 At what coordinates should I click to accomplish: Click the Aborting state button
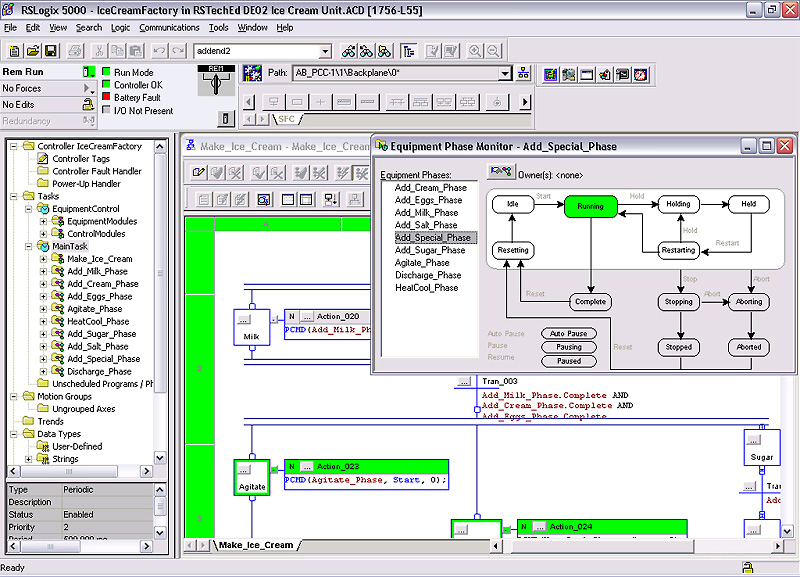(x=748, y=302)
